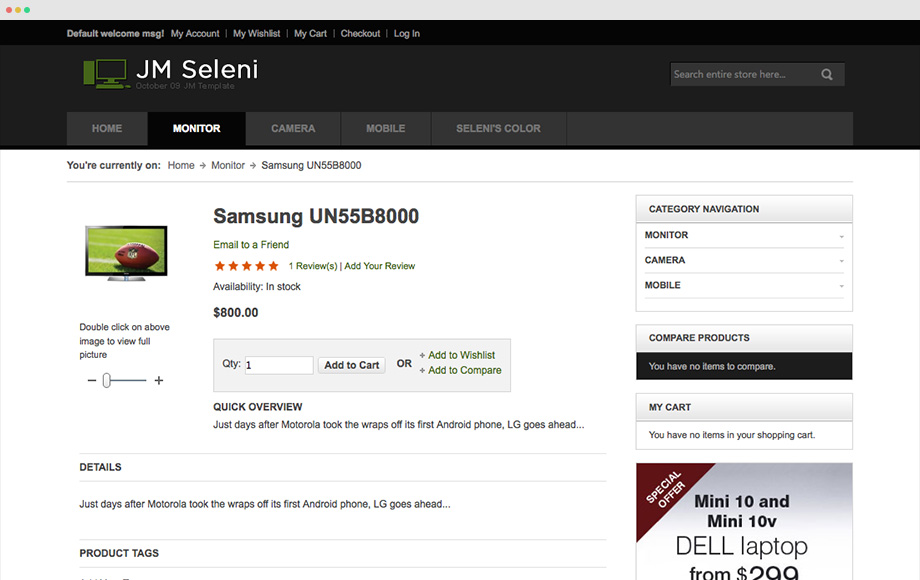Click the Add to Compare link

(x=464, y=371)
